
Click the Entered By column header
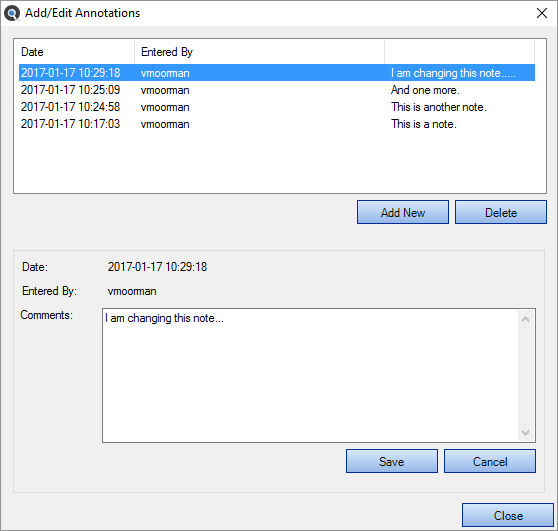click(259, 52)
